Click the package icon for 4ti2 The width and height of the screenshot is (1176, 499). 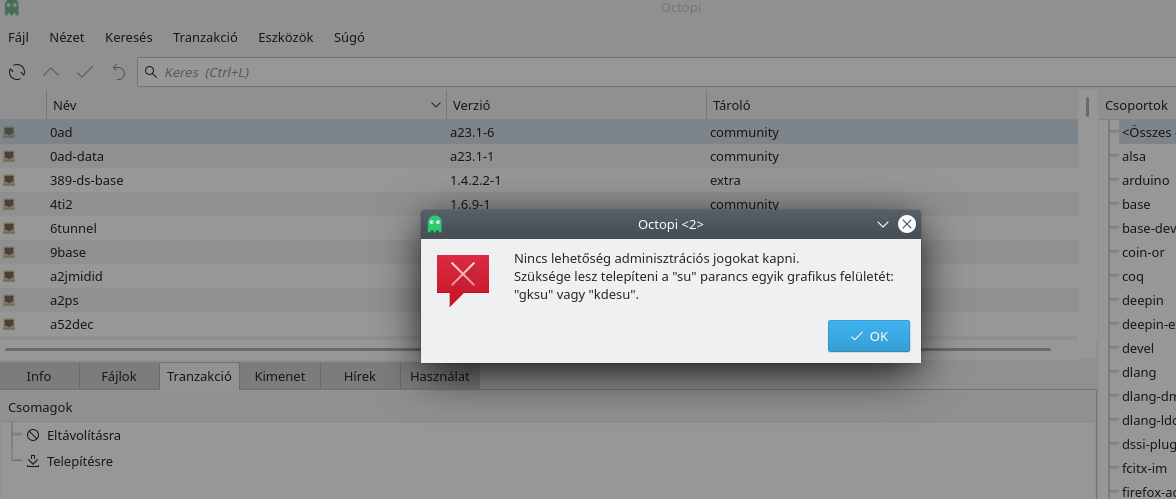9,204
